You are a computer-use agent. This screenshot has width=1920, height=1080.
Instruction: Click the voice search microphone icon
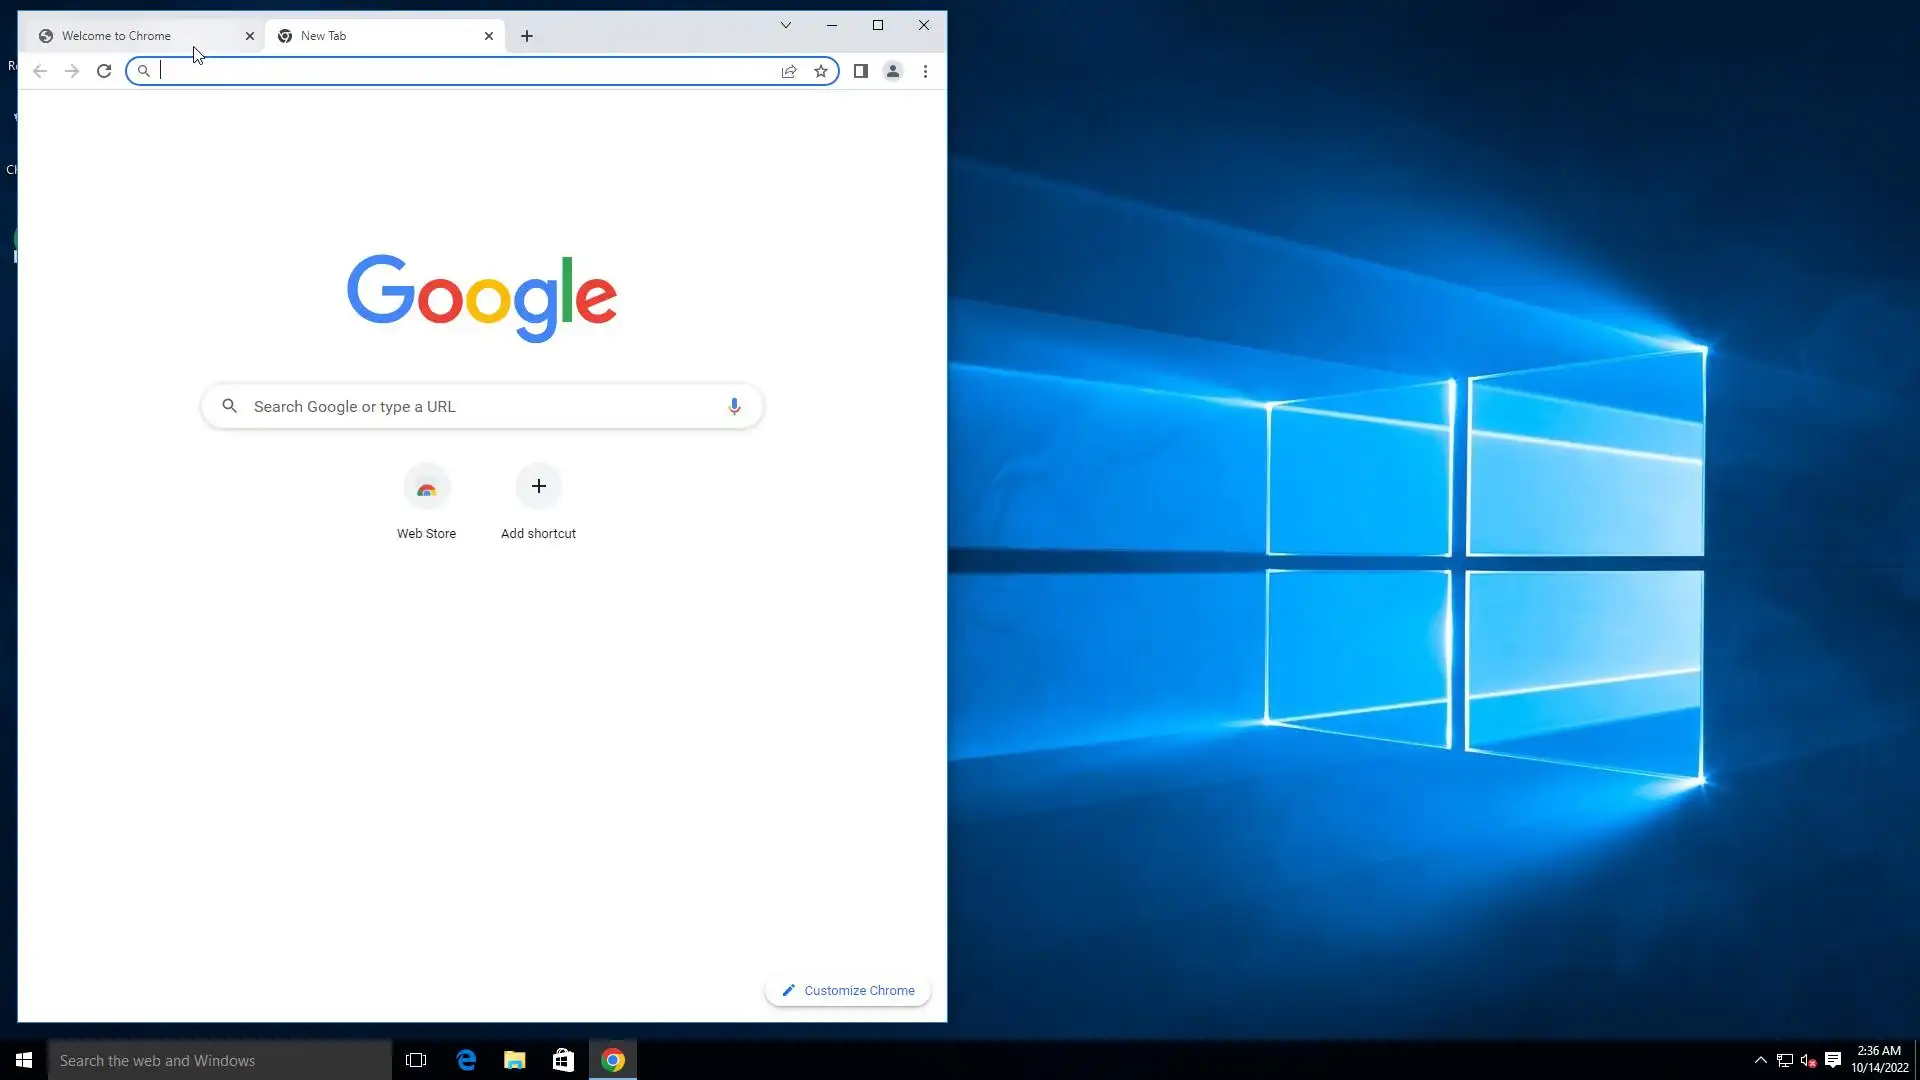[734, 406]
